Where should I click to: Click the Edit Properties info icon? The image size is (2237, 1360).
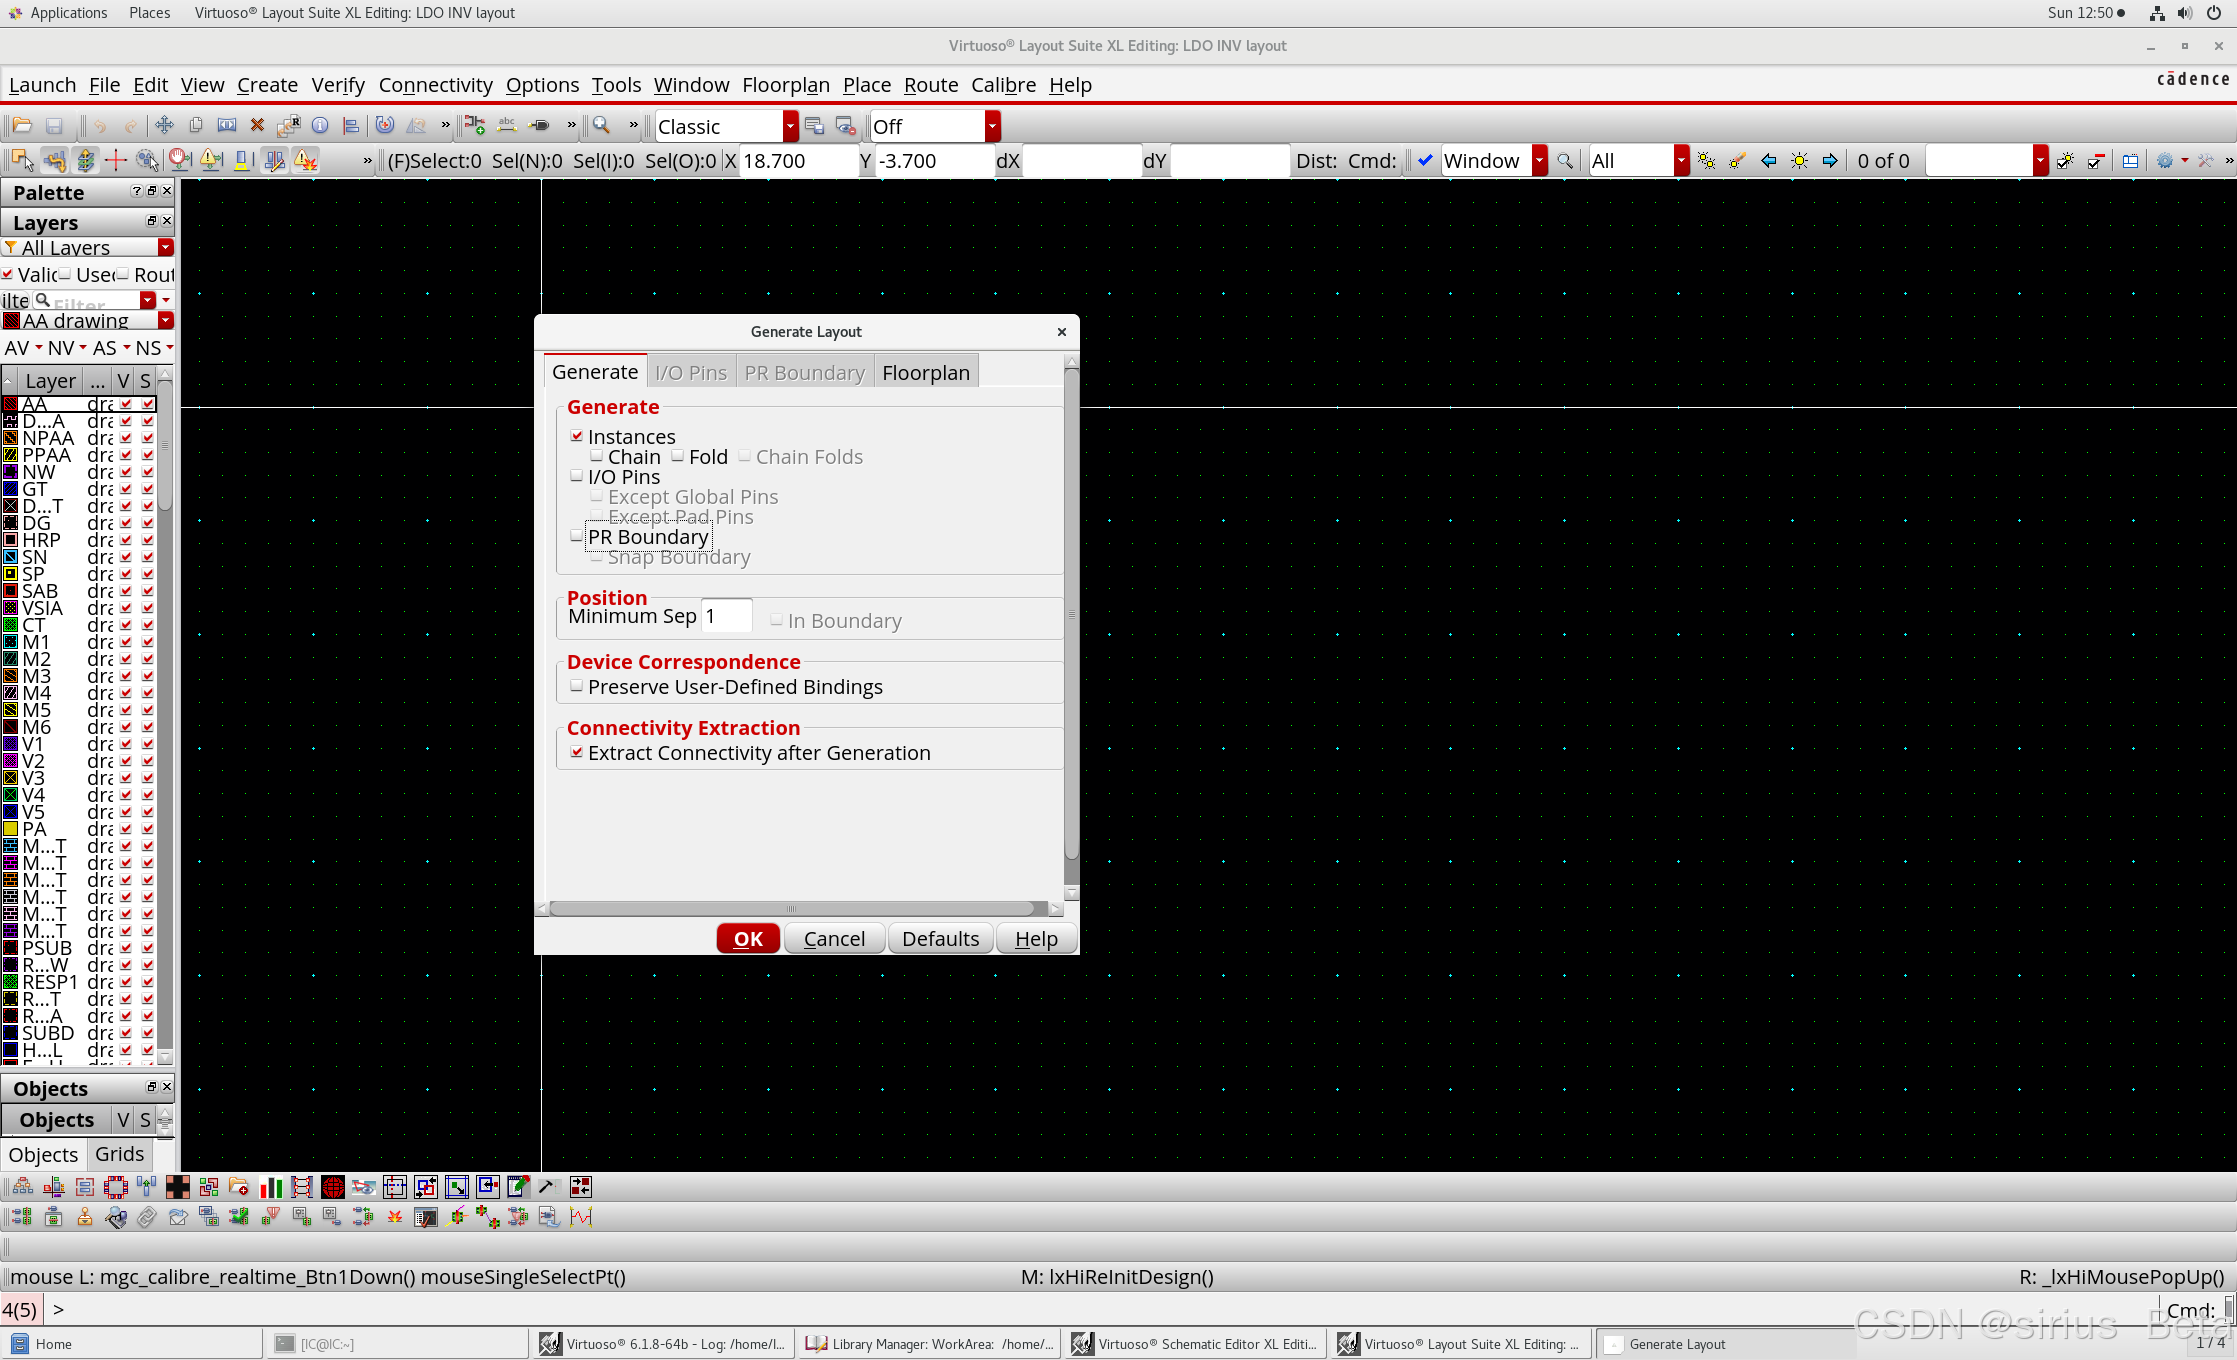click(320, 125)
